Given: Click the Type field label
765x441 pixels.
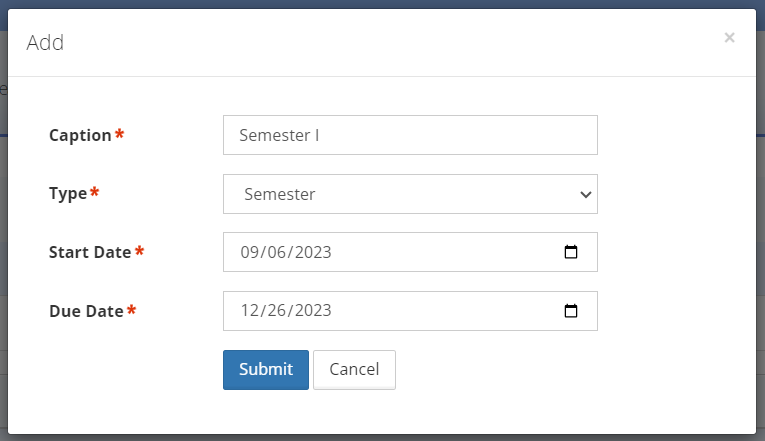Looking at the screenshot, I should [68, 194].
